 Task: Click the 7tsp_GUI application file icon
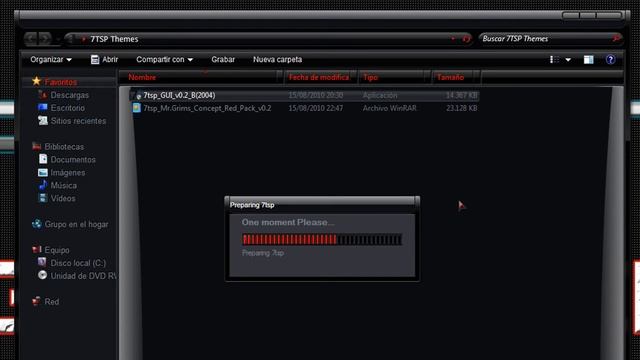coord(136,95)
